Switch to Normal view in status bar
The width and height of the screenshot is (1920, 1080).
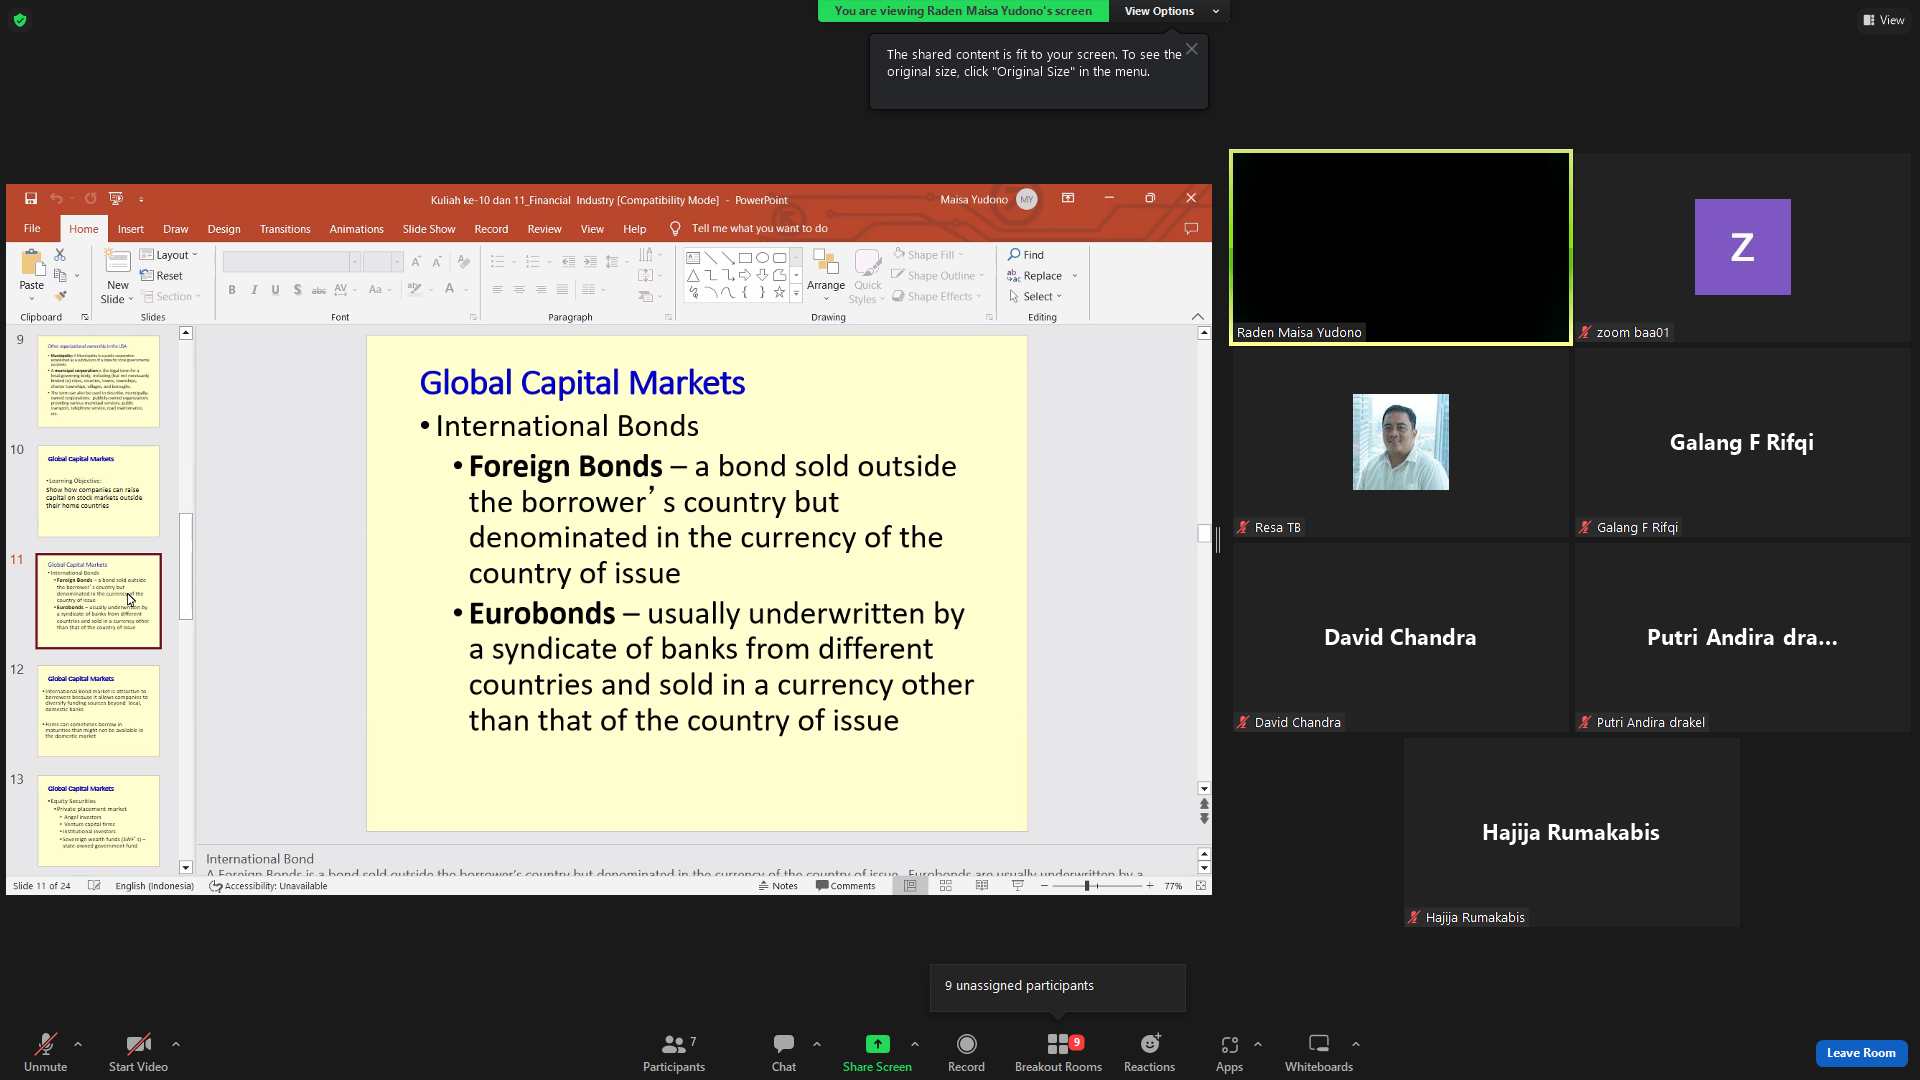[x=910, y=886]
